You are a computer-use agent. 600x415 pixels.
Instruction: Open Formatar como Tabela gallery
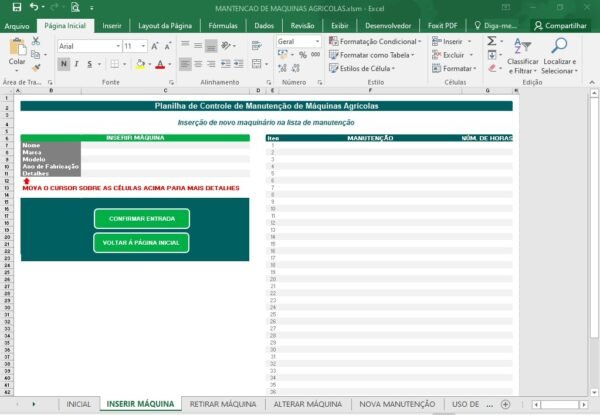pyautogui.click(x=372, y=55)
